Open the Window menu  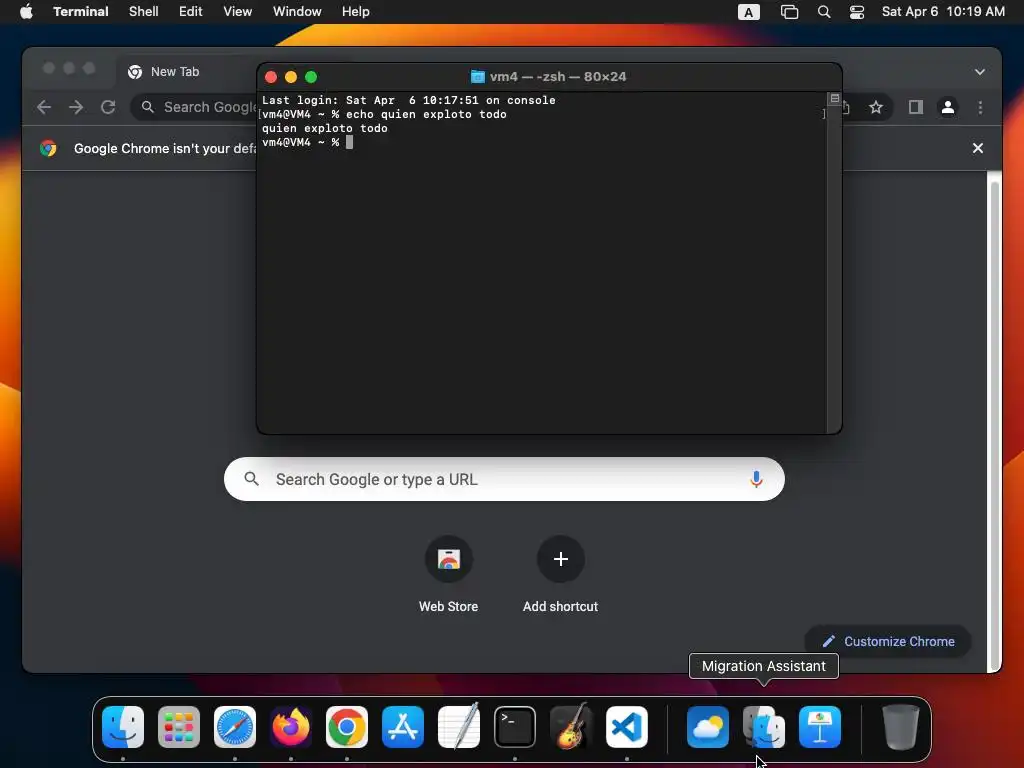click(x=297, y=12)
